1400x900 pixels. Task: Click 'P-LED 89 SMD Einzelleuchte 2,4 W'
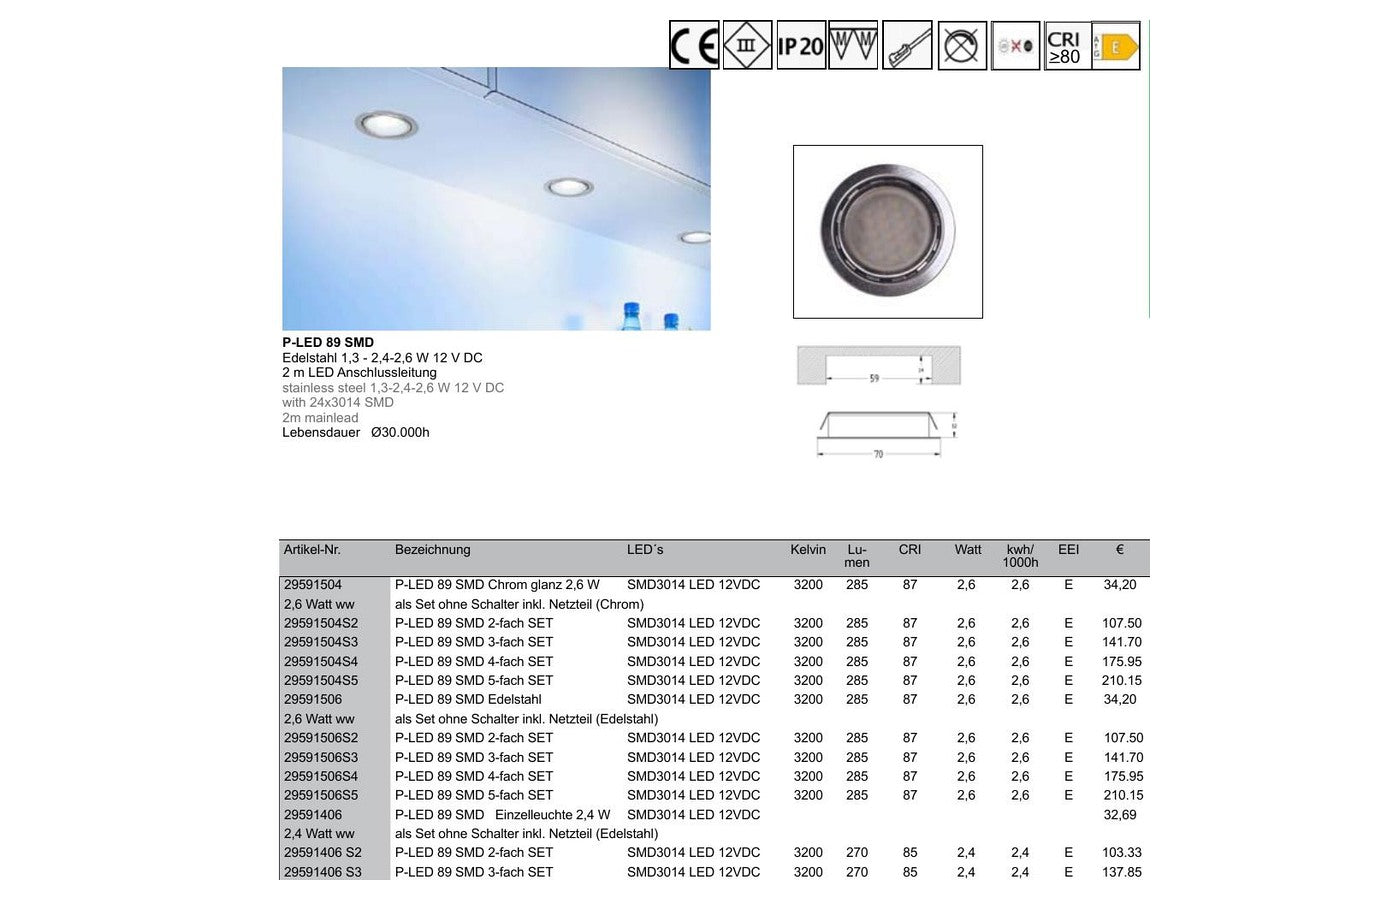pyautogui.click(x=502, y=815)
